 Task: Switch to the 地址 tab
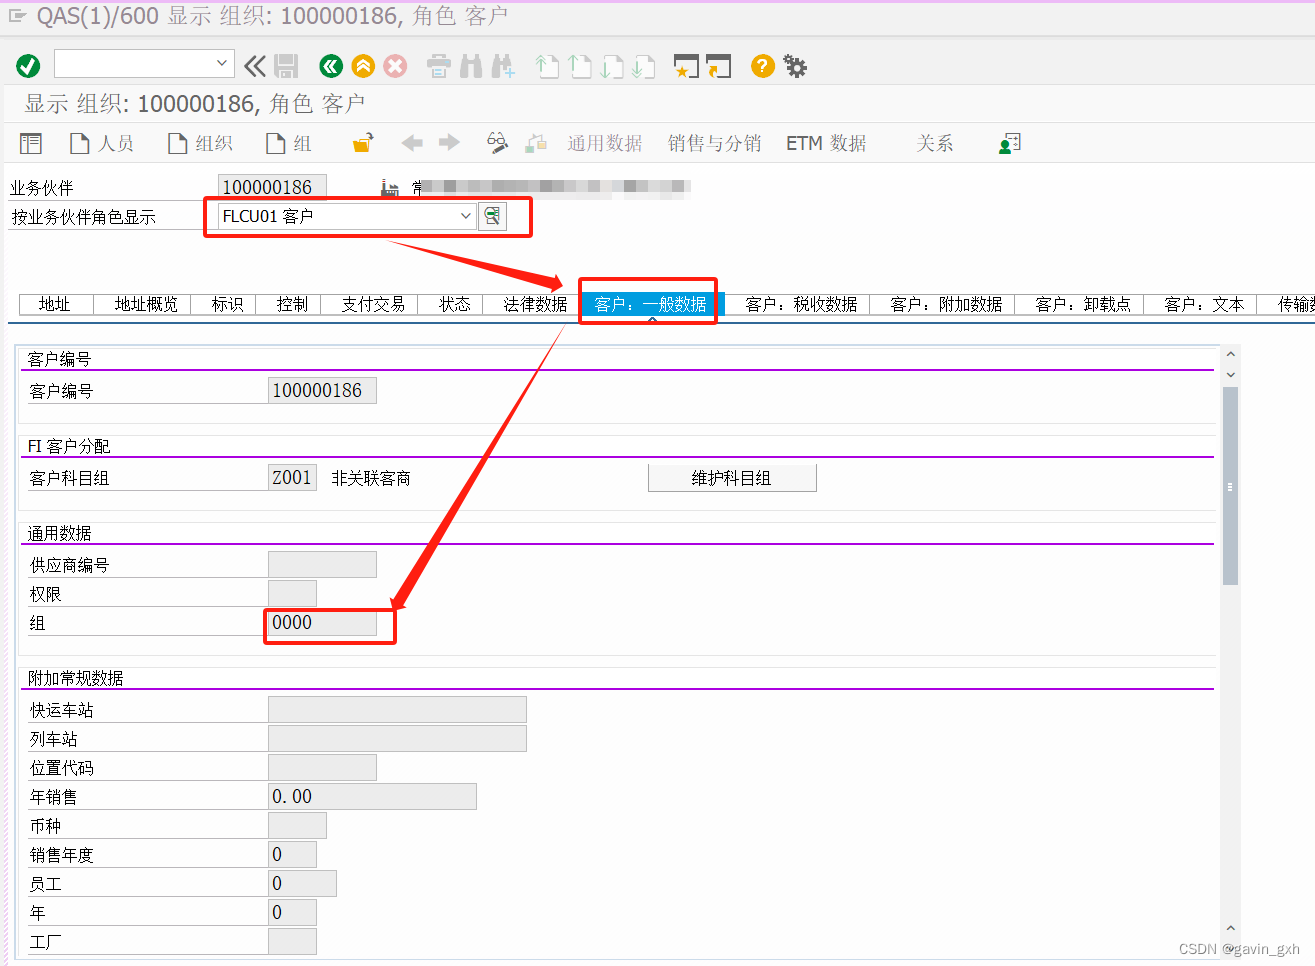55,304
